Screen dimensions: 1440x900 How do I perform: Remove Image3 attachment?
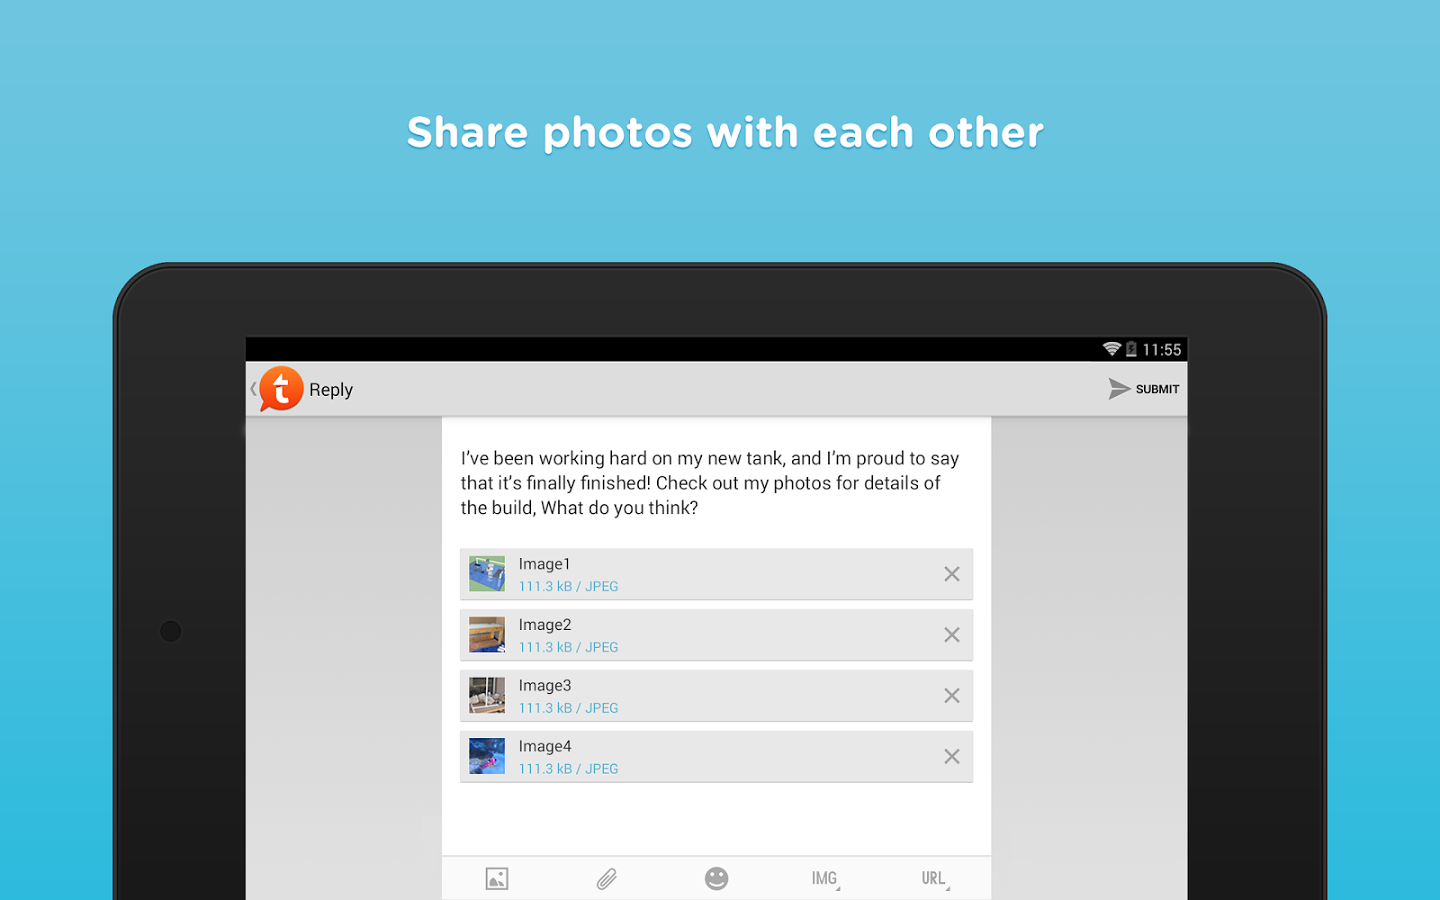tap(952, 696)
